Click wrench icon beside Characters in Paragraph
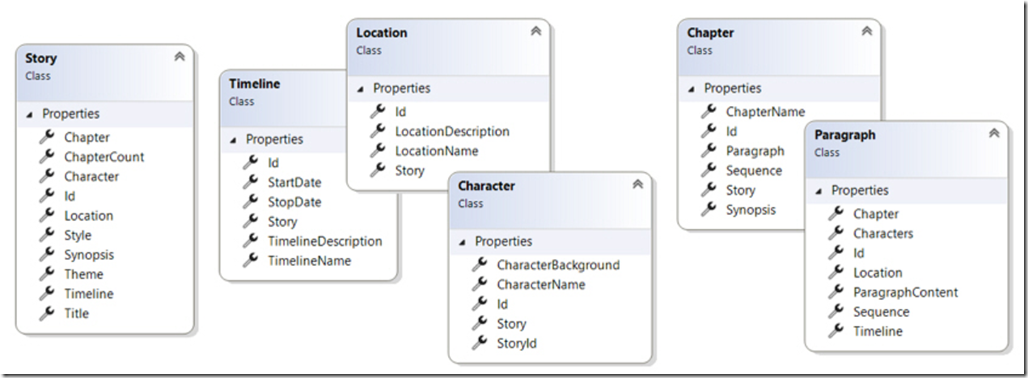Viewport: 1028px width, 378px height. point(836,233)
